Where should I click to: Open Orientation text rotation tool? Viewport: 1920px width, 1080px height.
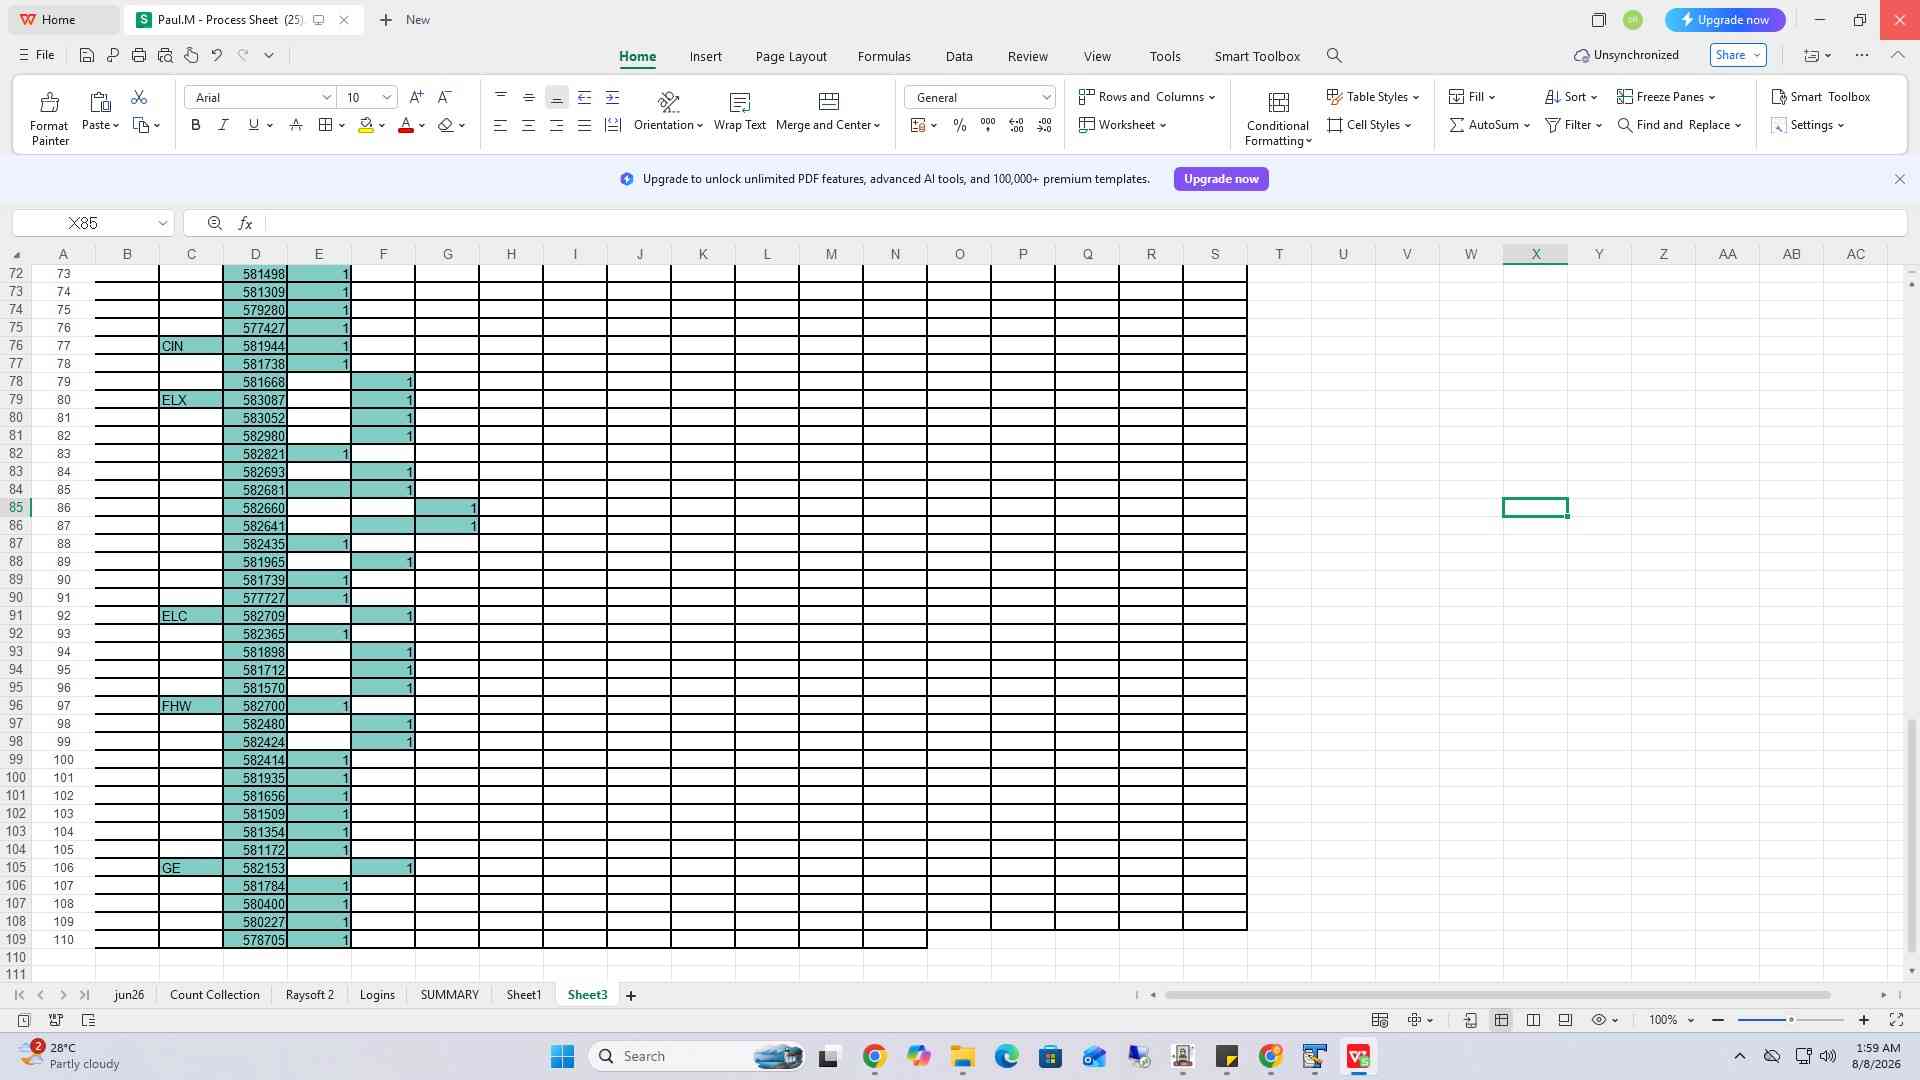[x=668, y=112]
